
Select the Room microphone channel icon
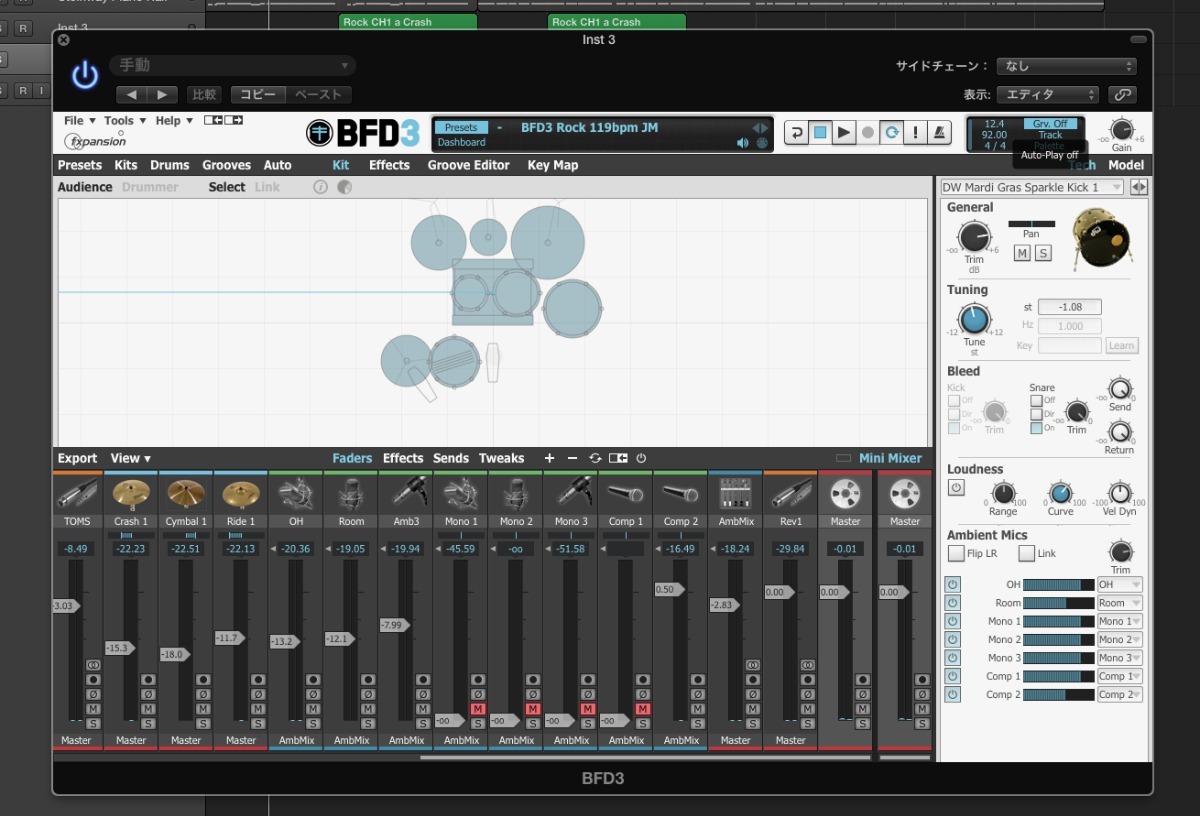point(351,493)
